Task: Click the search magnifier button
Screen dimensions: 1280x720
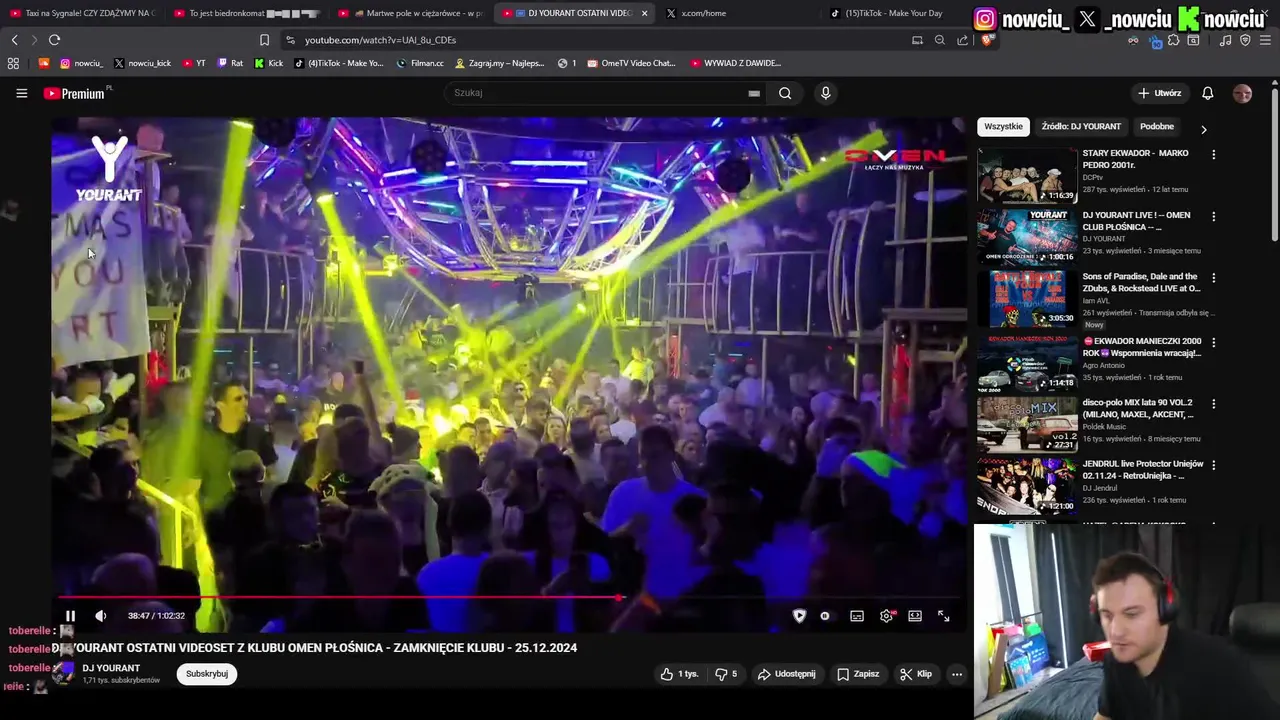Action: pos(785,93)
